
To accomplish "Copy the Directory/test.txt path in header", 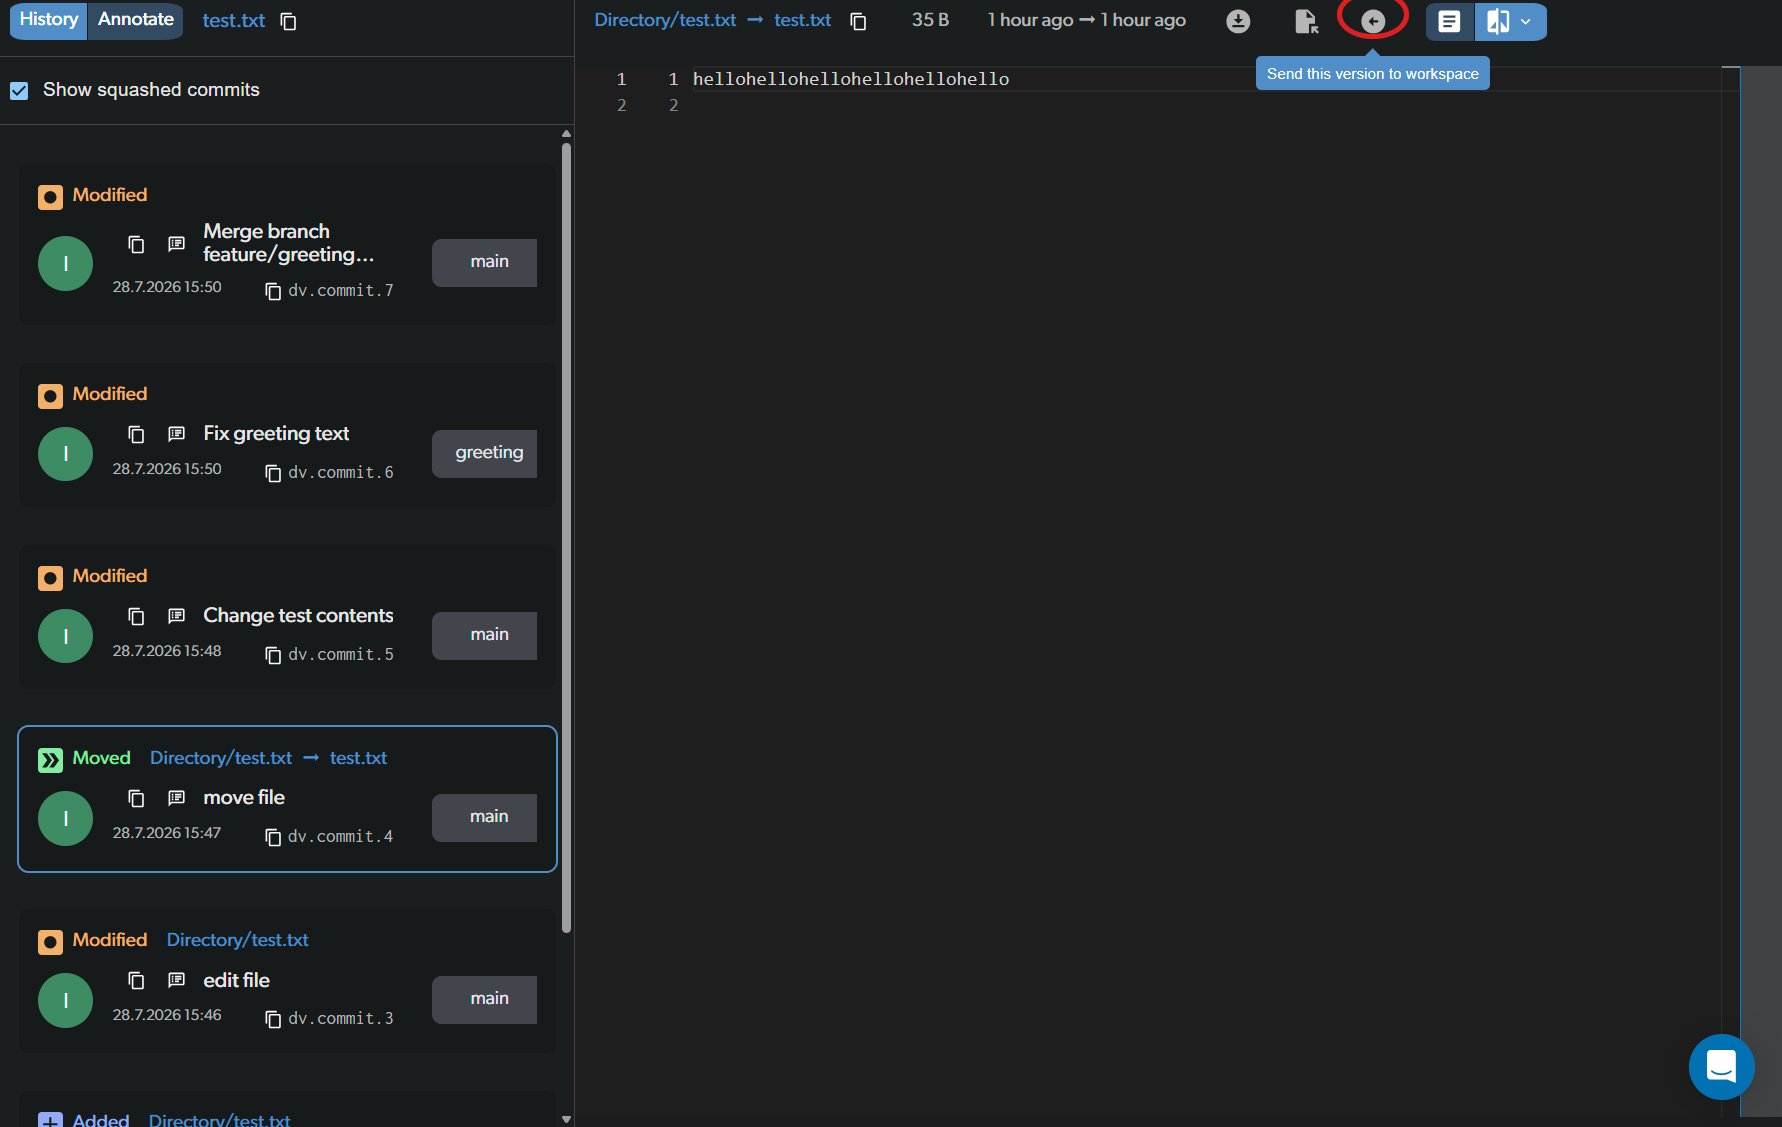I will coord(858,21).
